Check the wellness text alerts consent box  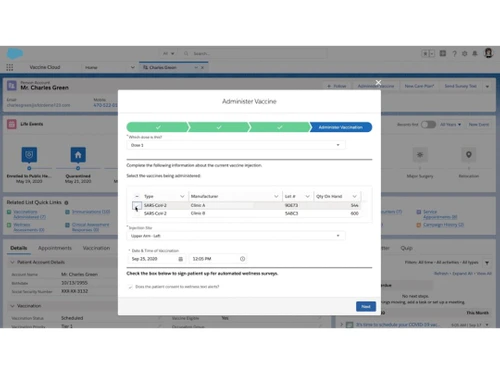[130, 287]
